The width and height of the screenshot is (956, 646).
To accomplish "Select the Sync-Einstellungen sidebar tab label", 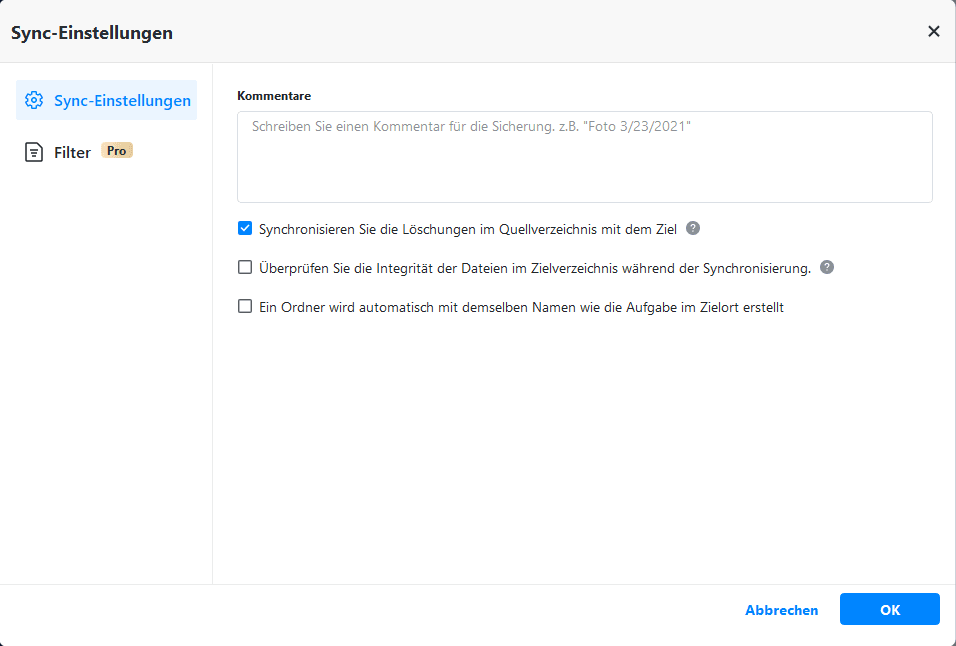I will 122,100.
